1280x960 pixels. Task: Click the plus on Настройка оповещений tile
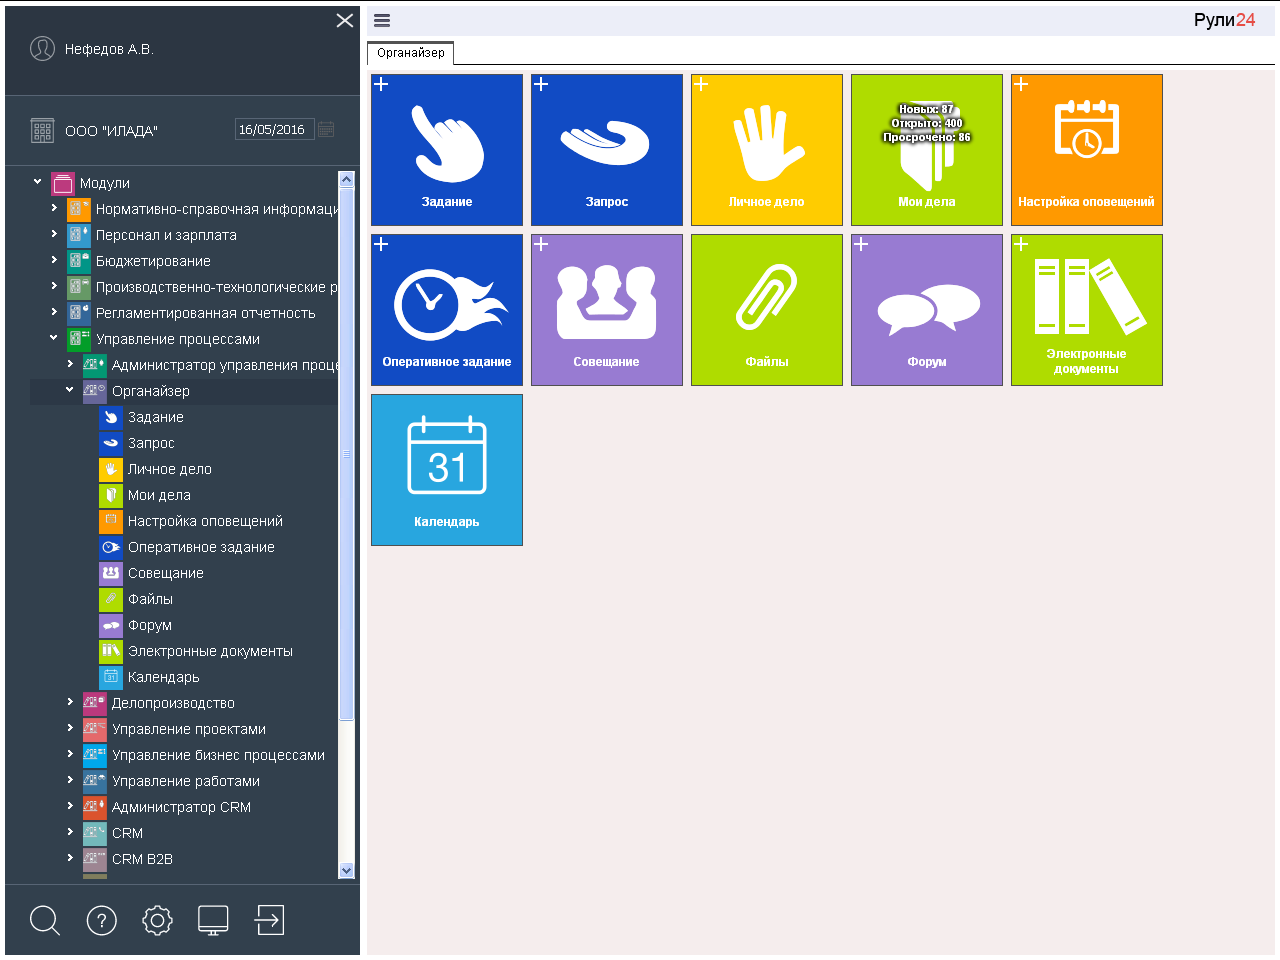coord(1021,84)
